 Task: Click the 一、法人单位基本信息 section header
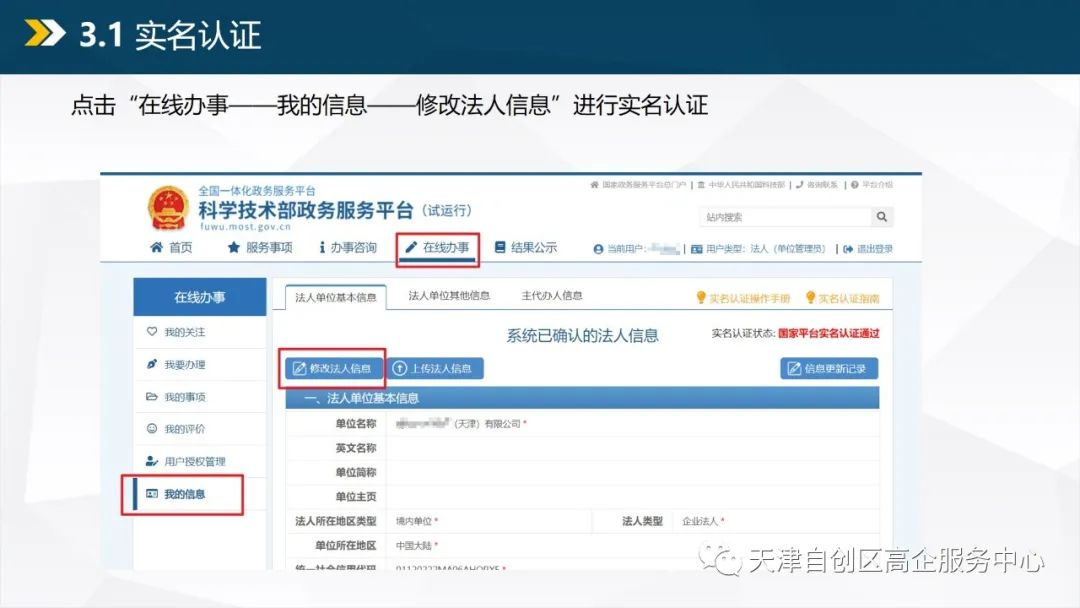point(583,398)
